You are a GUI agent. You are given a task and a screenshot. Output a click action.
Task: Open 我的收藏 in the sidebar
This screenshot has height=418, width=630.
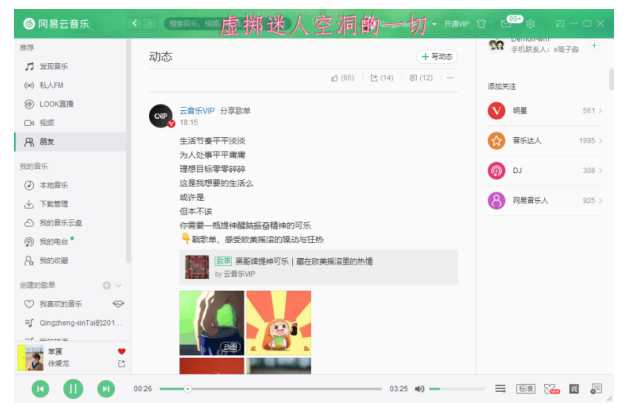(x=70, y=260)
